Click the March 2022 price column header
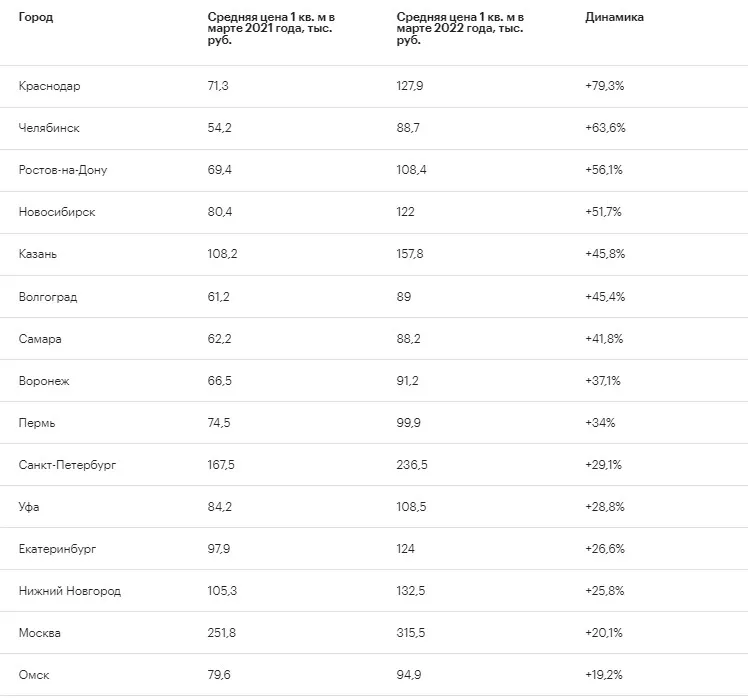 click(x=459, y=29)
